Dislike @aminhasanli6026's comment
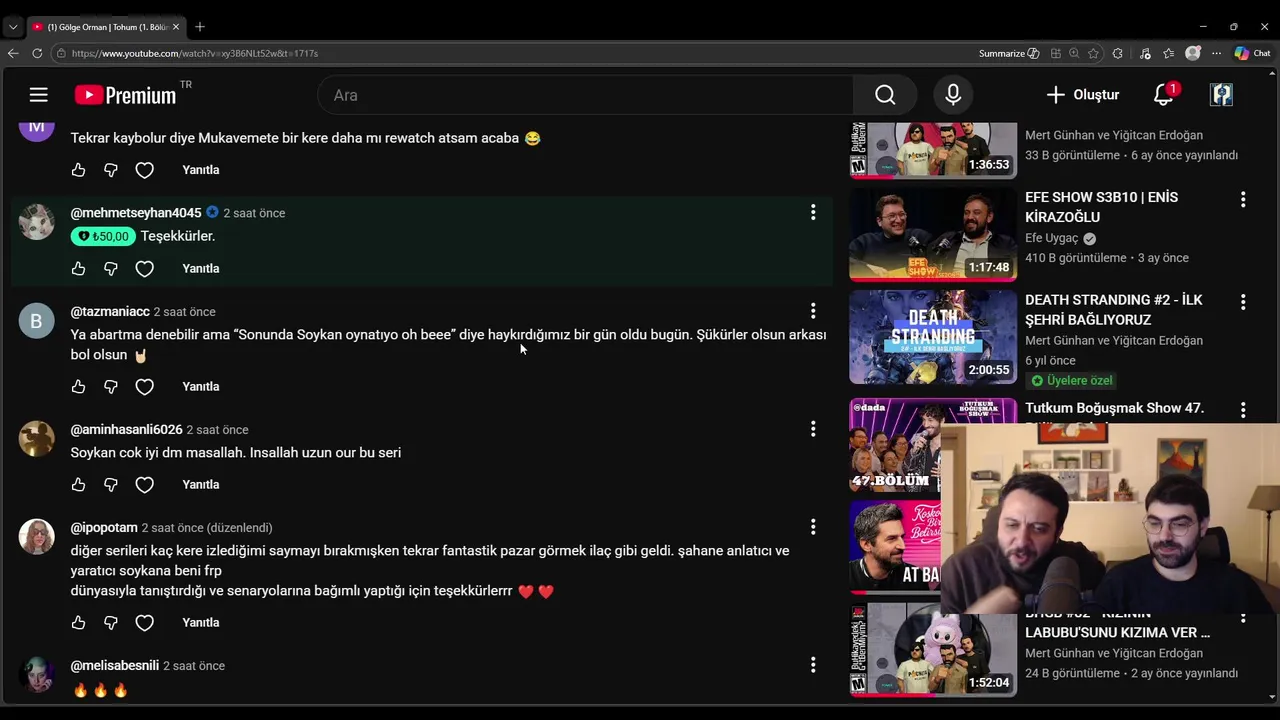Image resolution: width=1280 pixels, height=720 pixels. 111,485
